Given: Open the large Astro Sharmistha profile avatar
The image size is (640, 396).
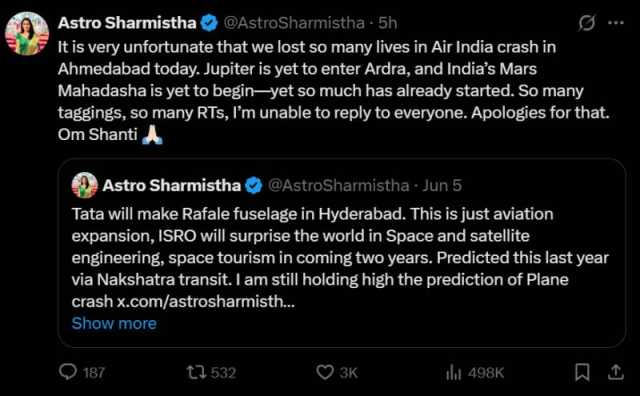Looking at the screenshot, I should click(27, 33).
